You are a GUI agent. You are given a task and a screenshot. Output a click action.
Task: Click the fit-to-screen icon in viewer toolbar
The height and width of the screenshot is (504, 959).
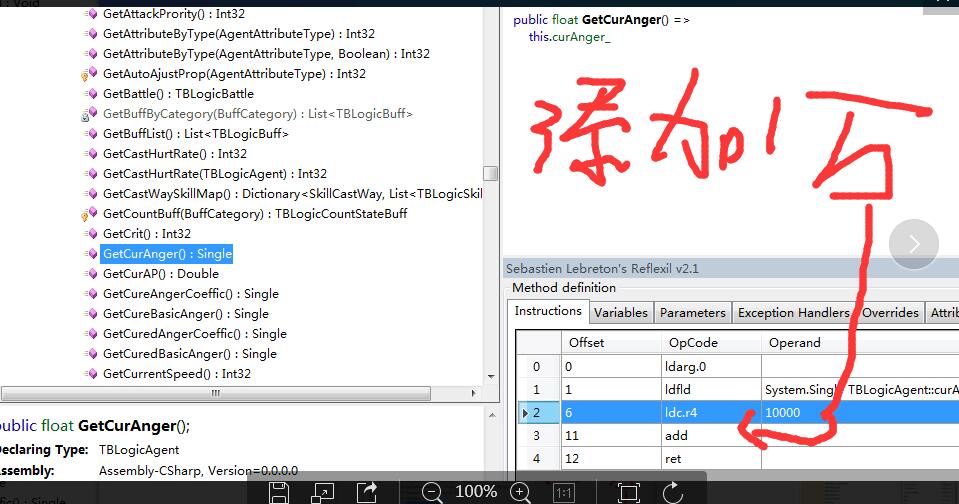pyautogui.click(x=628, y=492)
